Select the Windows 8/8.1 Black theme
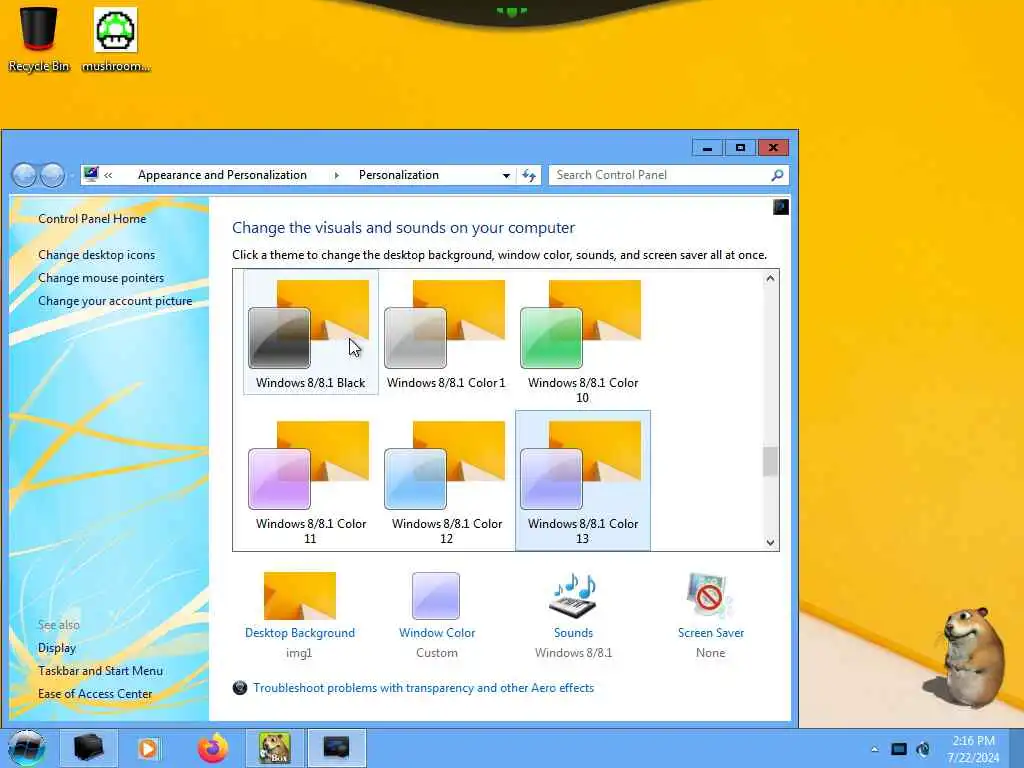 [x=310, y=332]
